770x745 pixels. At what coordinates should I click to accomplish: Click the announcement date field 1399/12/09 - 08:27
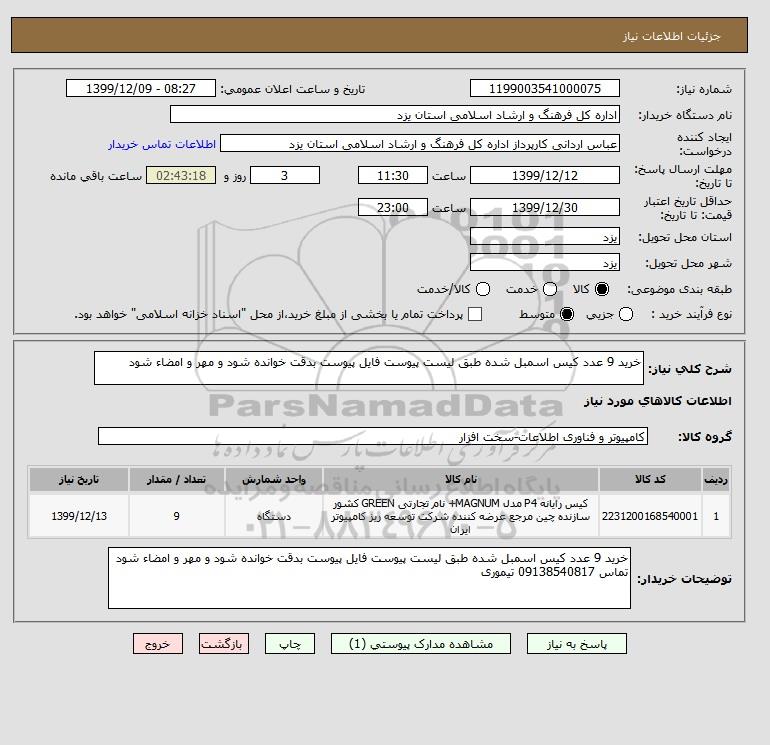click(141, 88)
